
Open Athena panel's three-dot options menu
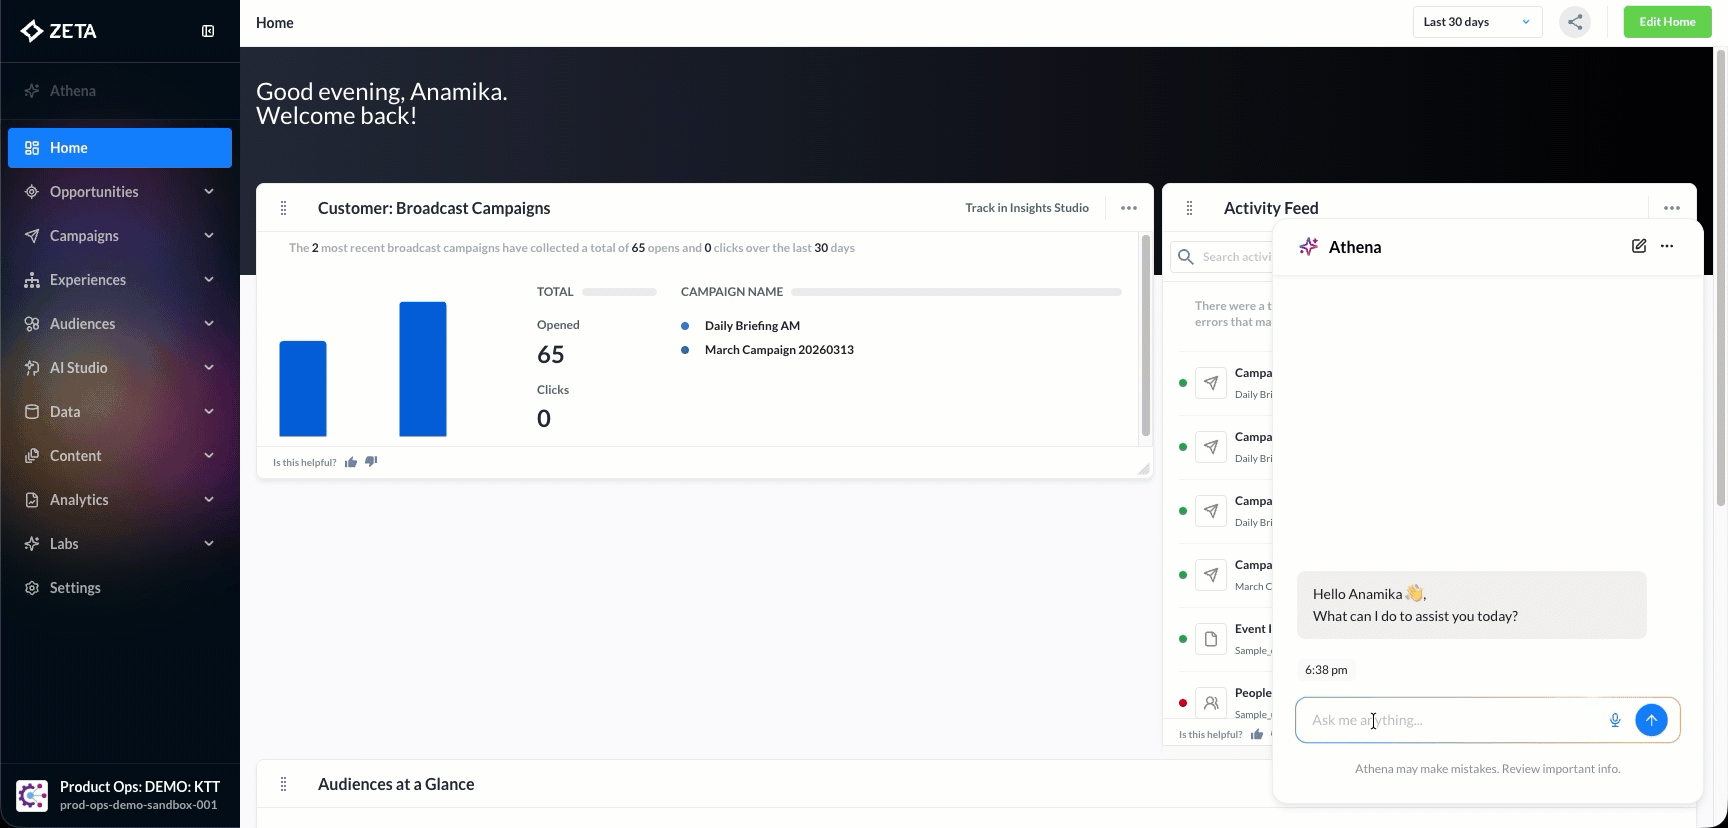point(1667,246)
